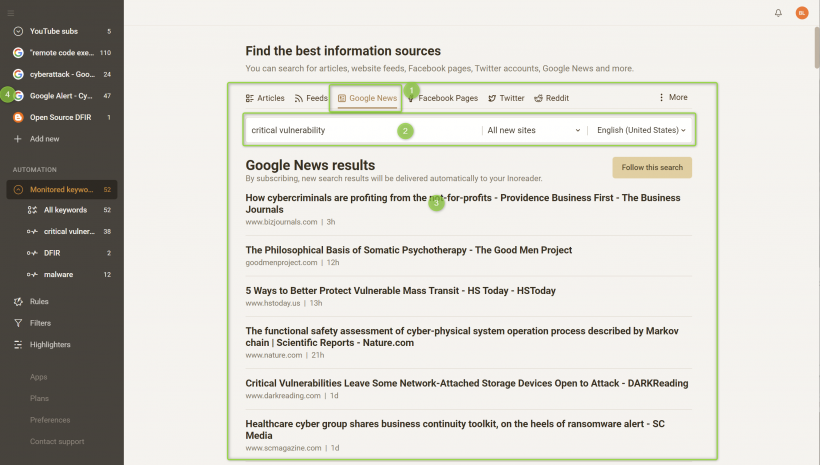Select the "remote code exe..." feed
Screen dimensions: 820x465
[62, 53]
